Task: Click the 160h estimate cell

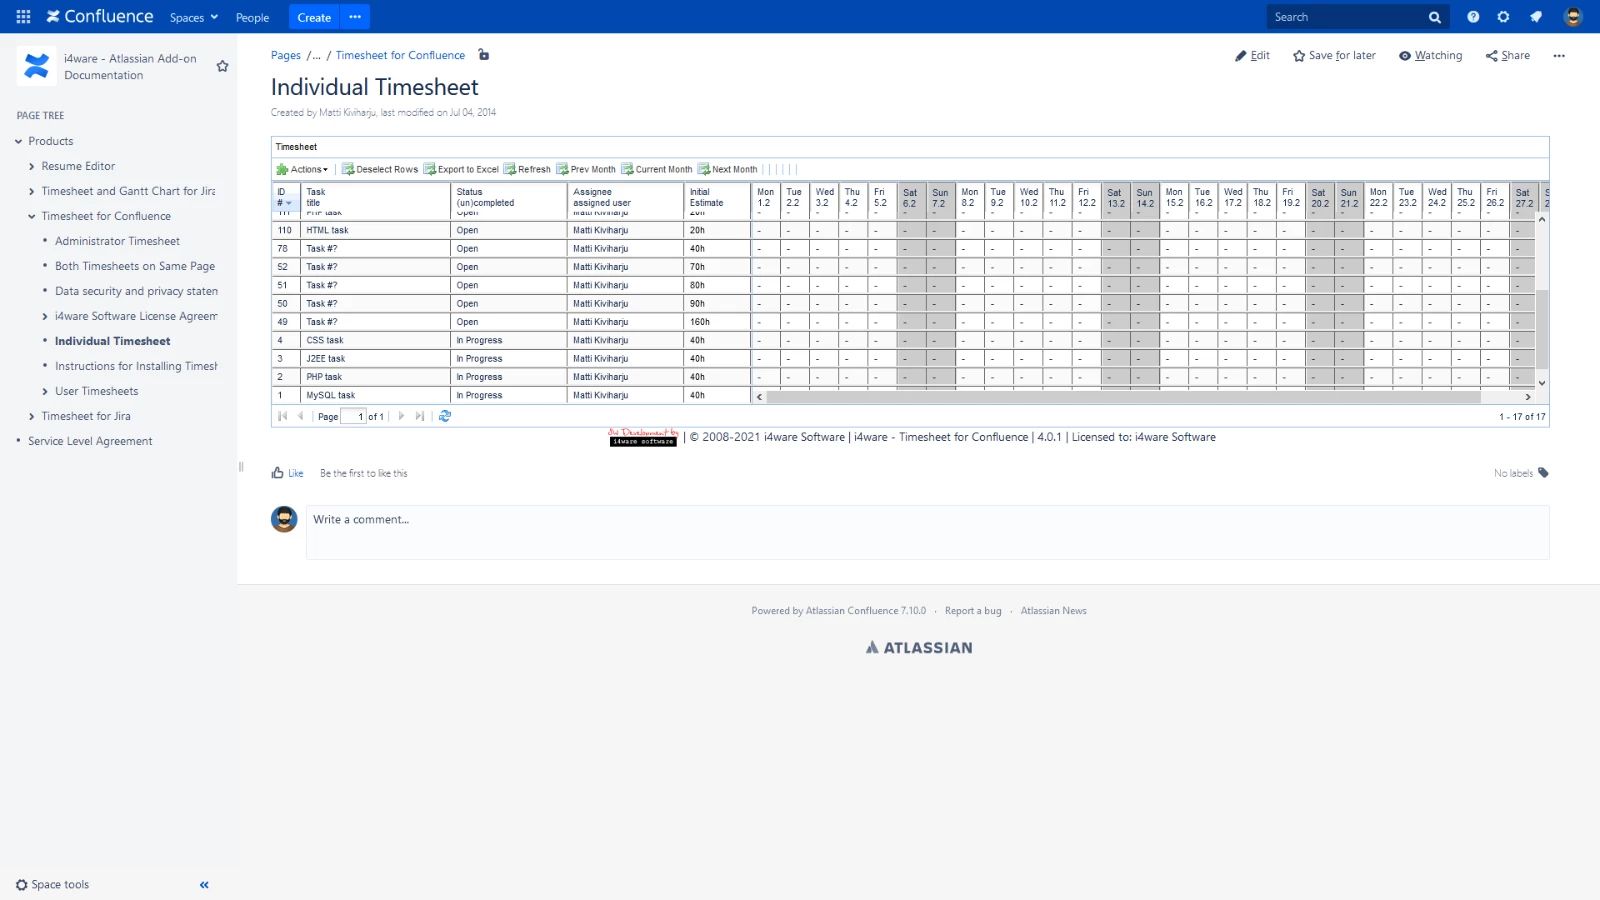Action: (x=717, y=322)
